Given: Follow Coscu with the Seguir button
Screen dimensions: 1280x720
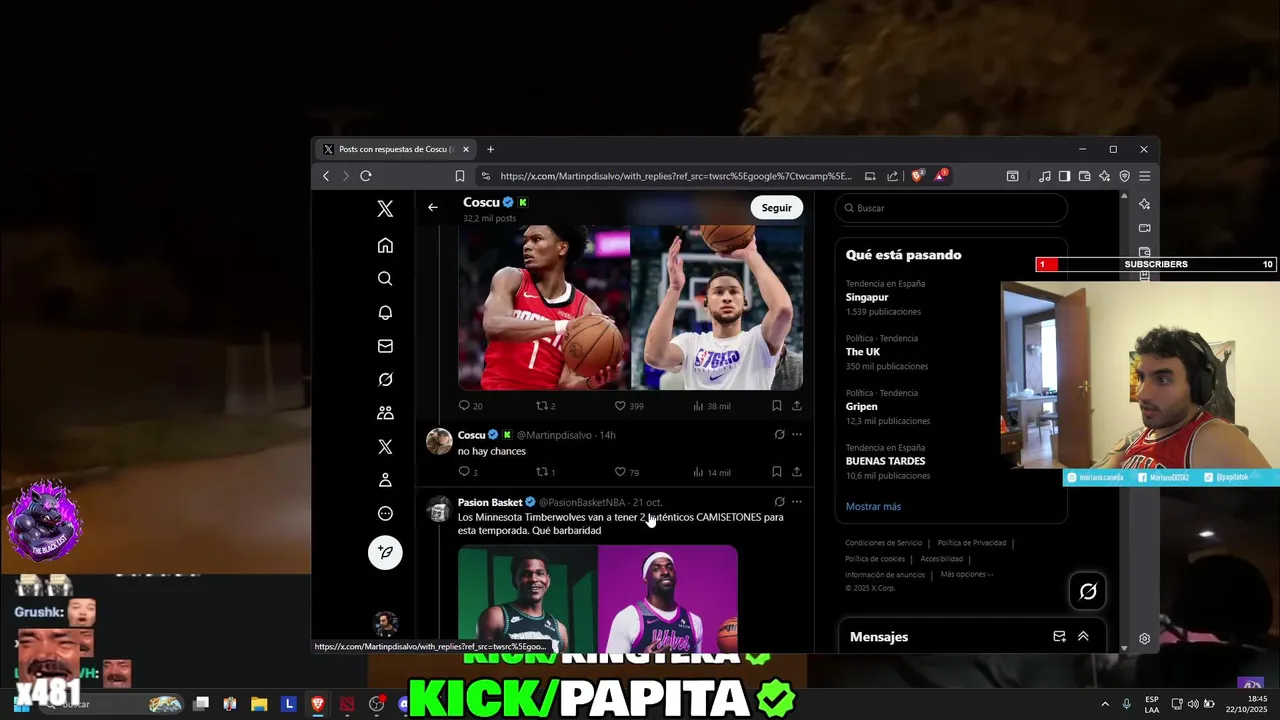Looking at the screenshot, I should pos(776,208).
